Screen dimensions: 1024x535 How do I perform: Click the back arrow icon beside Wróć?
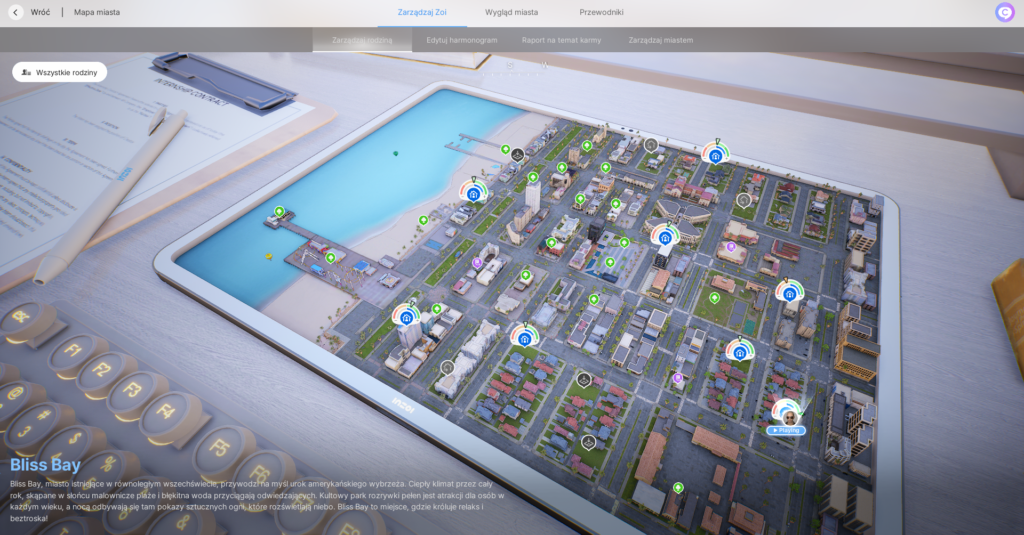click(x=16, y=12)
